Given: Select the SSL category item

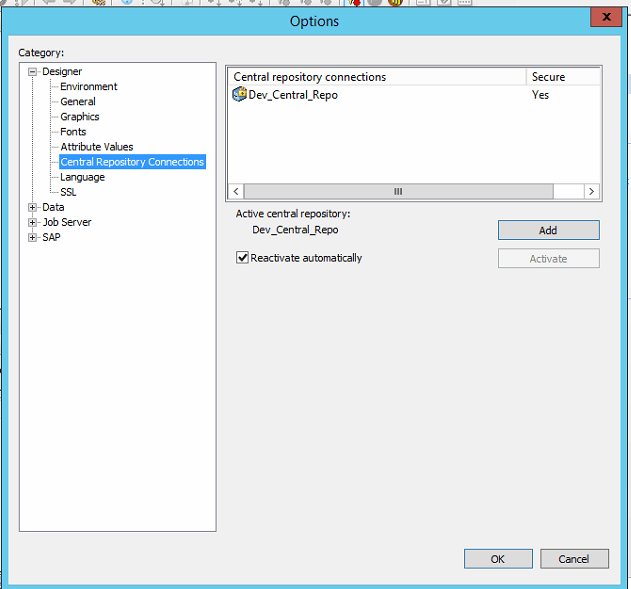Looking at the screenshot, I should click(68, 192).
